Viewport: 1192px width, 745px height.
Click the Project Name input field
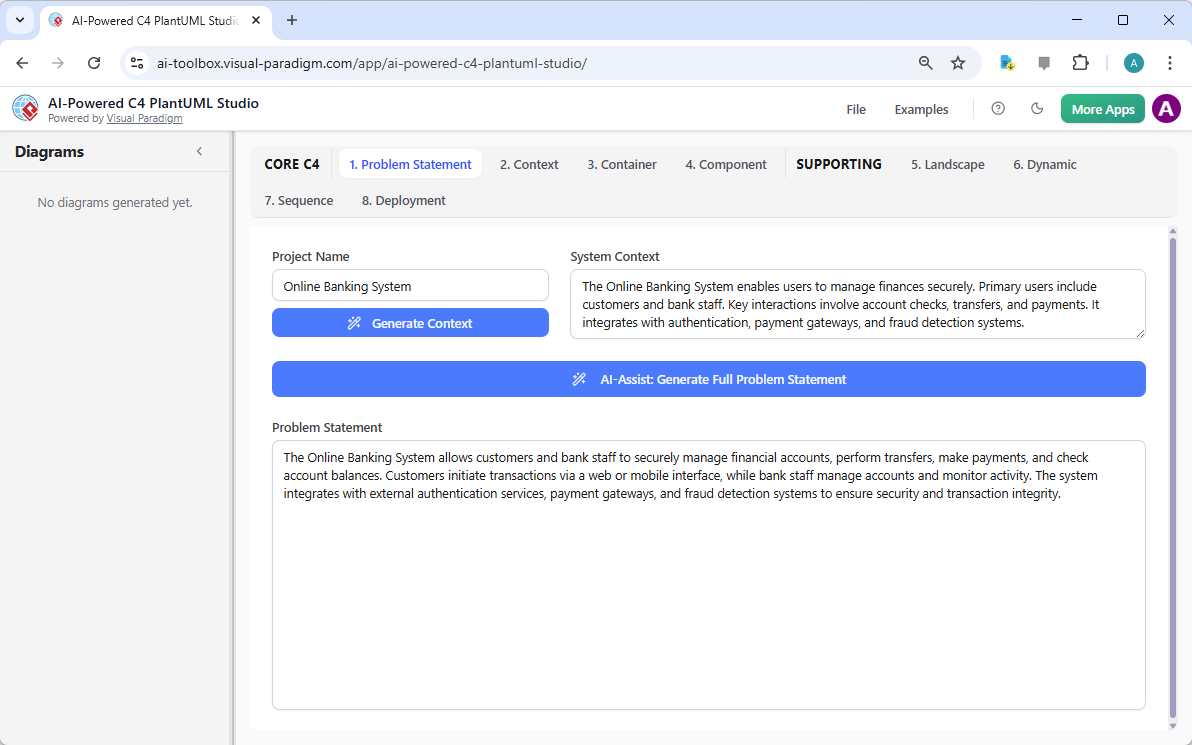pyautogui.click(x=410, y=285)
